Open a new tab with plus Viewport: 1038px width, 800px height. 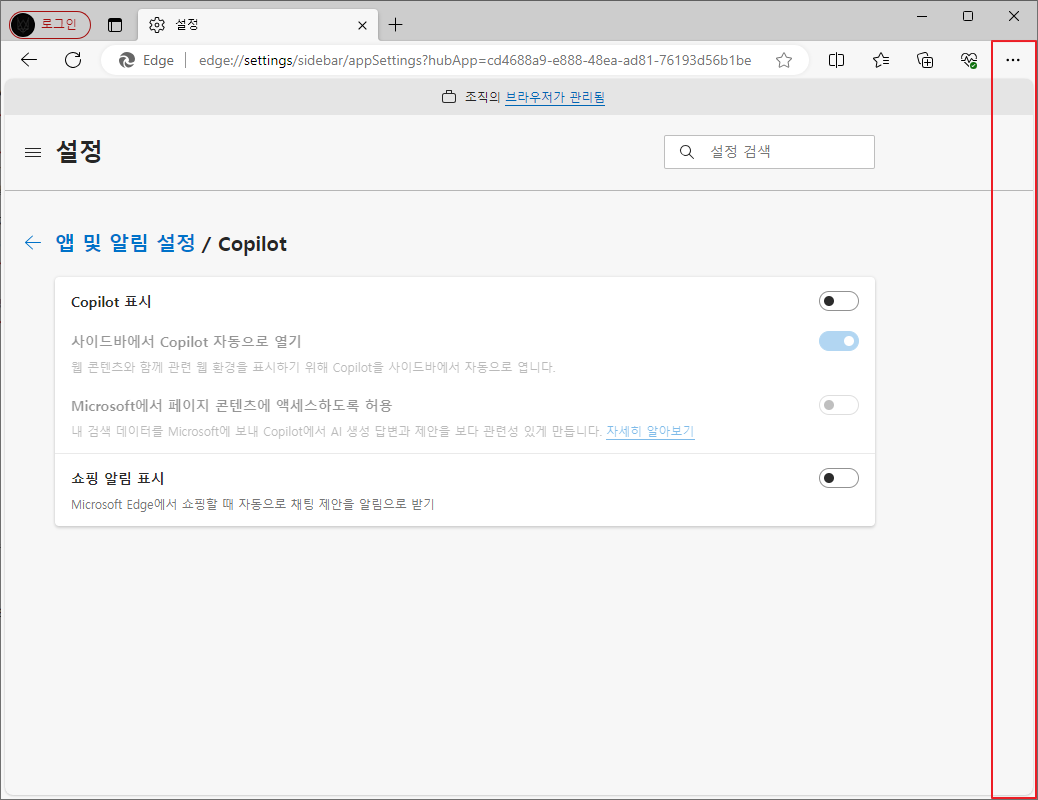[x=395, y=25]
